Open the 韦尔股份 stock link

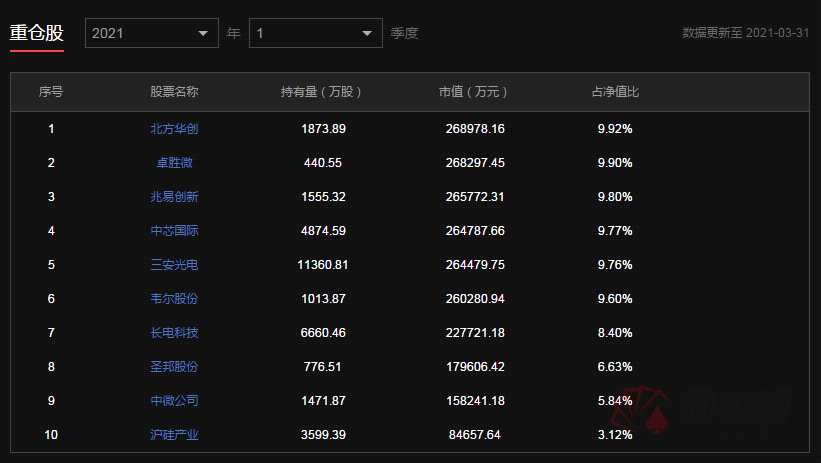174,299
